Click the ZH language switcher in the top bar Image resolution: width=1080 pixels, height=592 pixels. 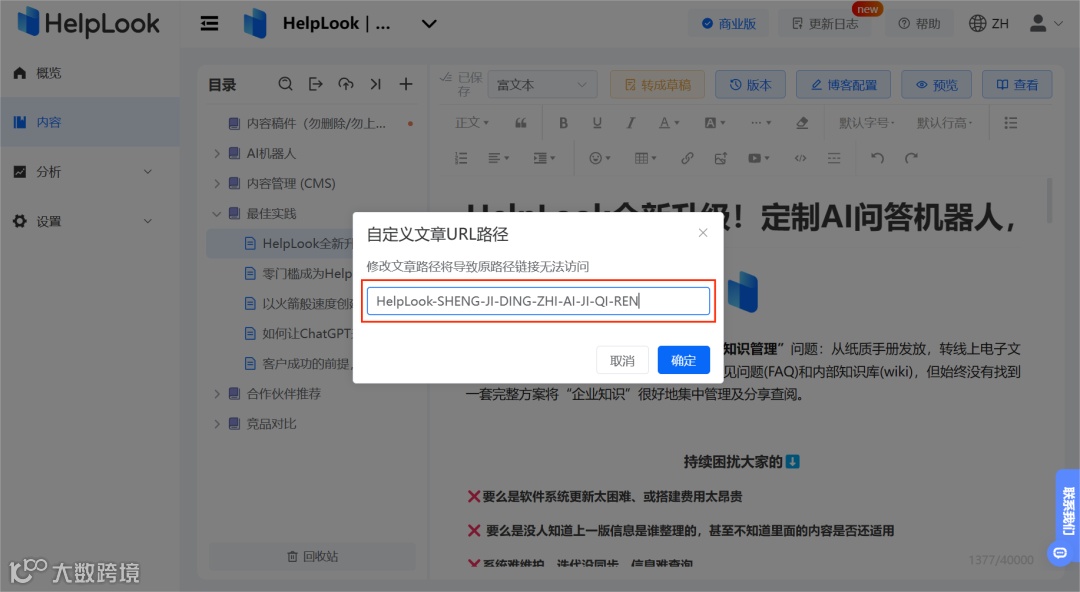pyautogui.click(x=989, y=22)
